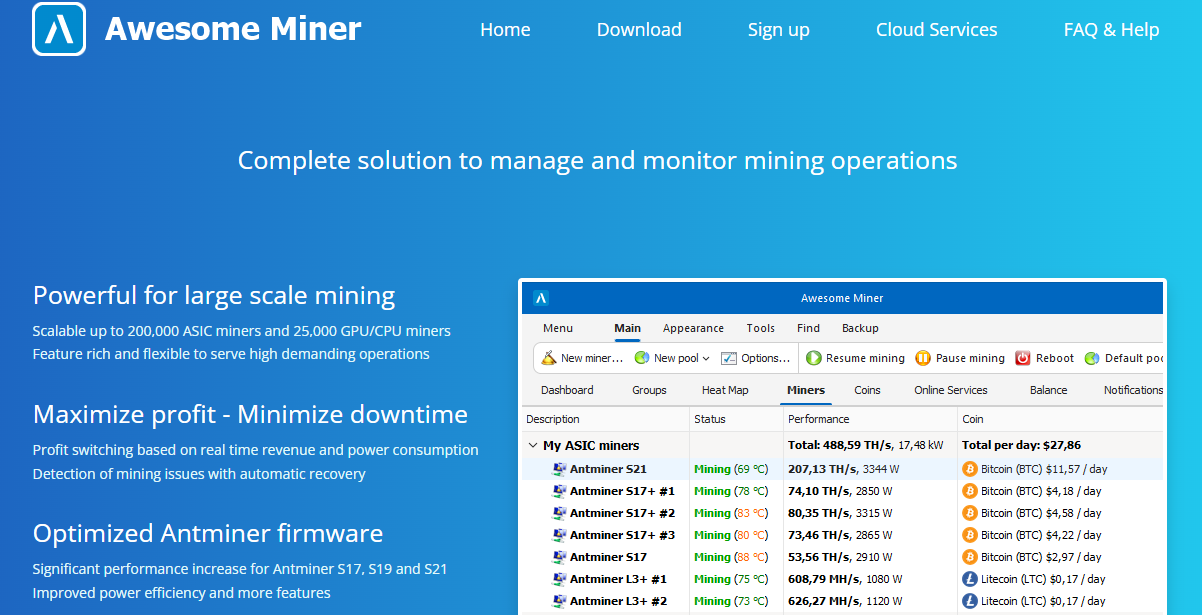Click the 207,13 TH/s performance value
This screenshot has height=615, width=1202.
point(821,469)
